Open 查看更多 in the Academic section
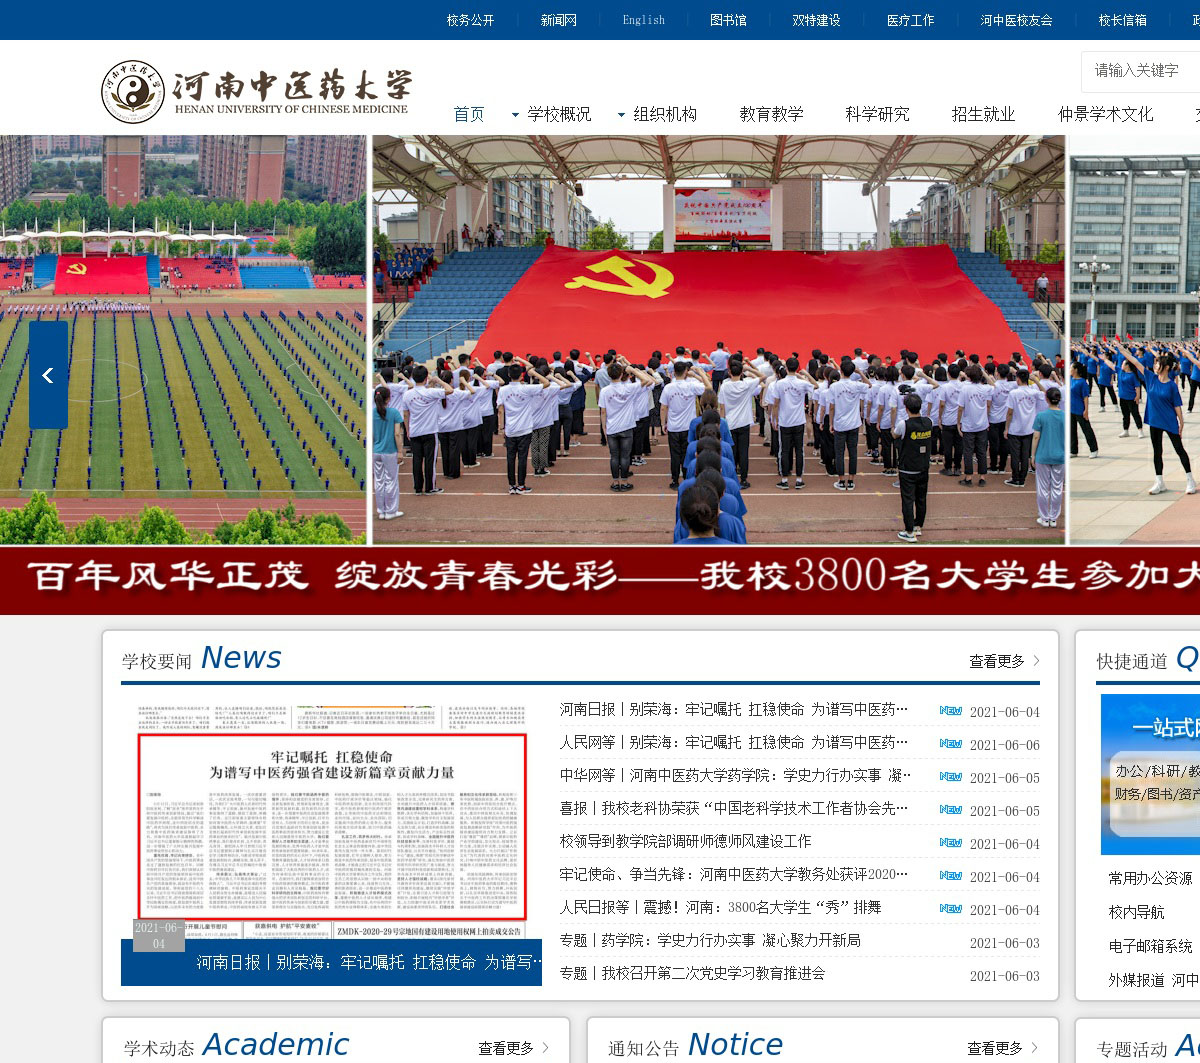The width and height of the screenshot is (1200, 1063). tap(513, 1048)
